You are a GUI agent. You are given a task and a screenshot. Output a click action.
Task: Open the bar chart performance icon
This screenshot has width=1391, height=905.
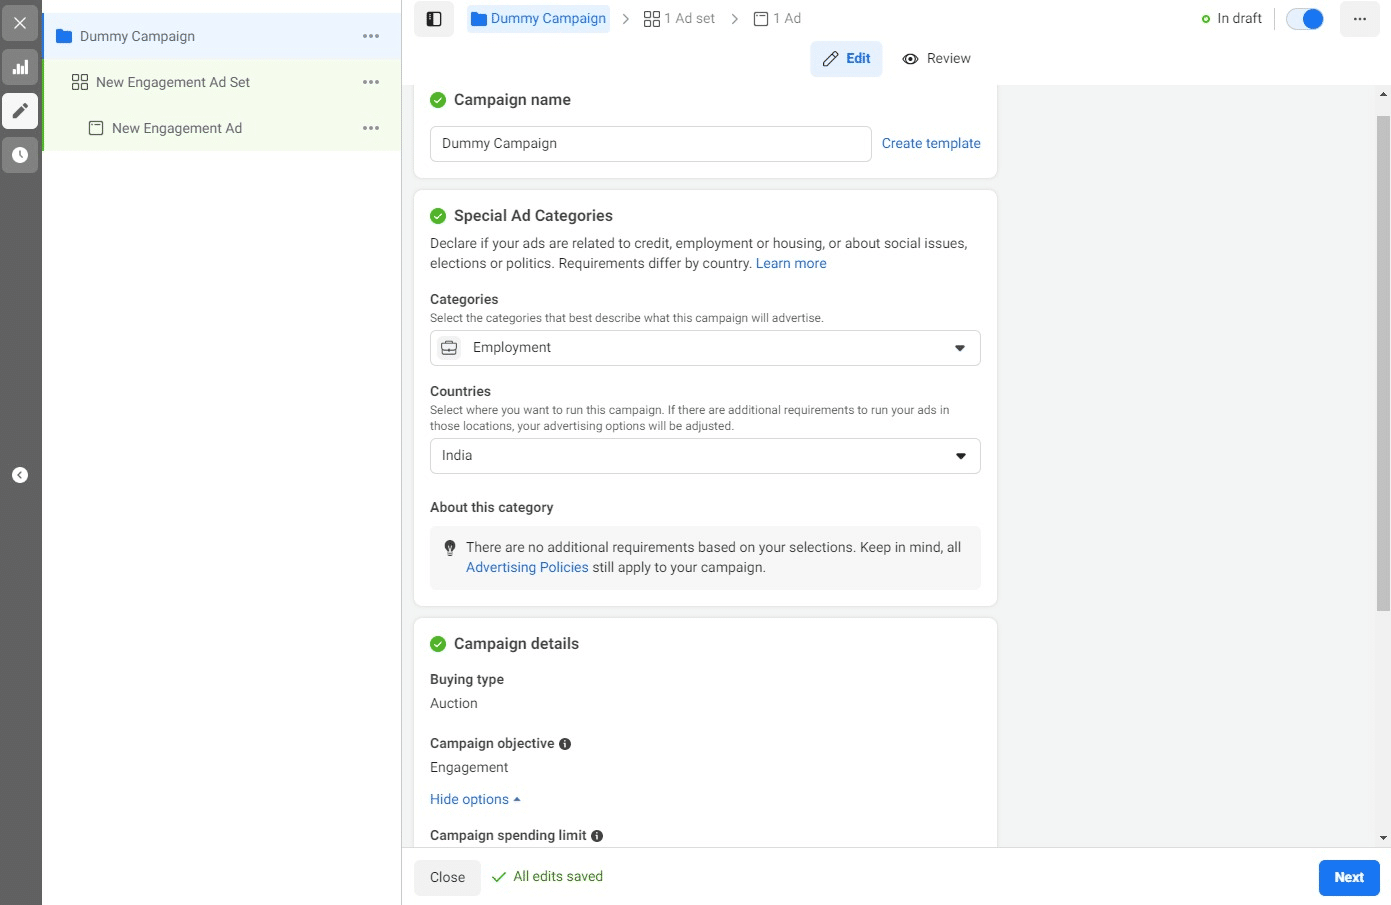(x=20, y=68)
